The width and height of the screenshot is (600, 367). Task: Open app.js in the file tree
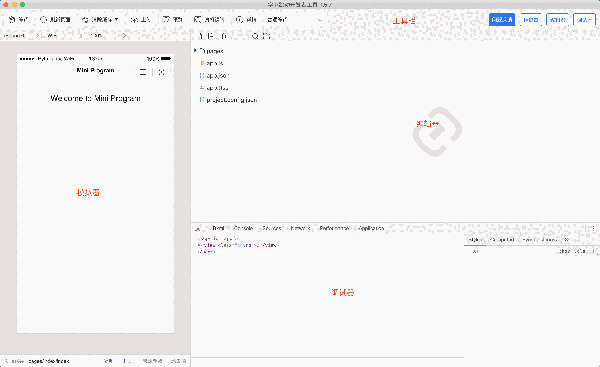[x=215, y=63]
